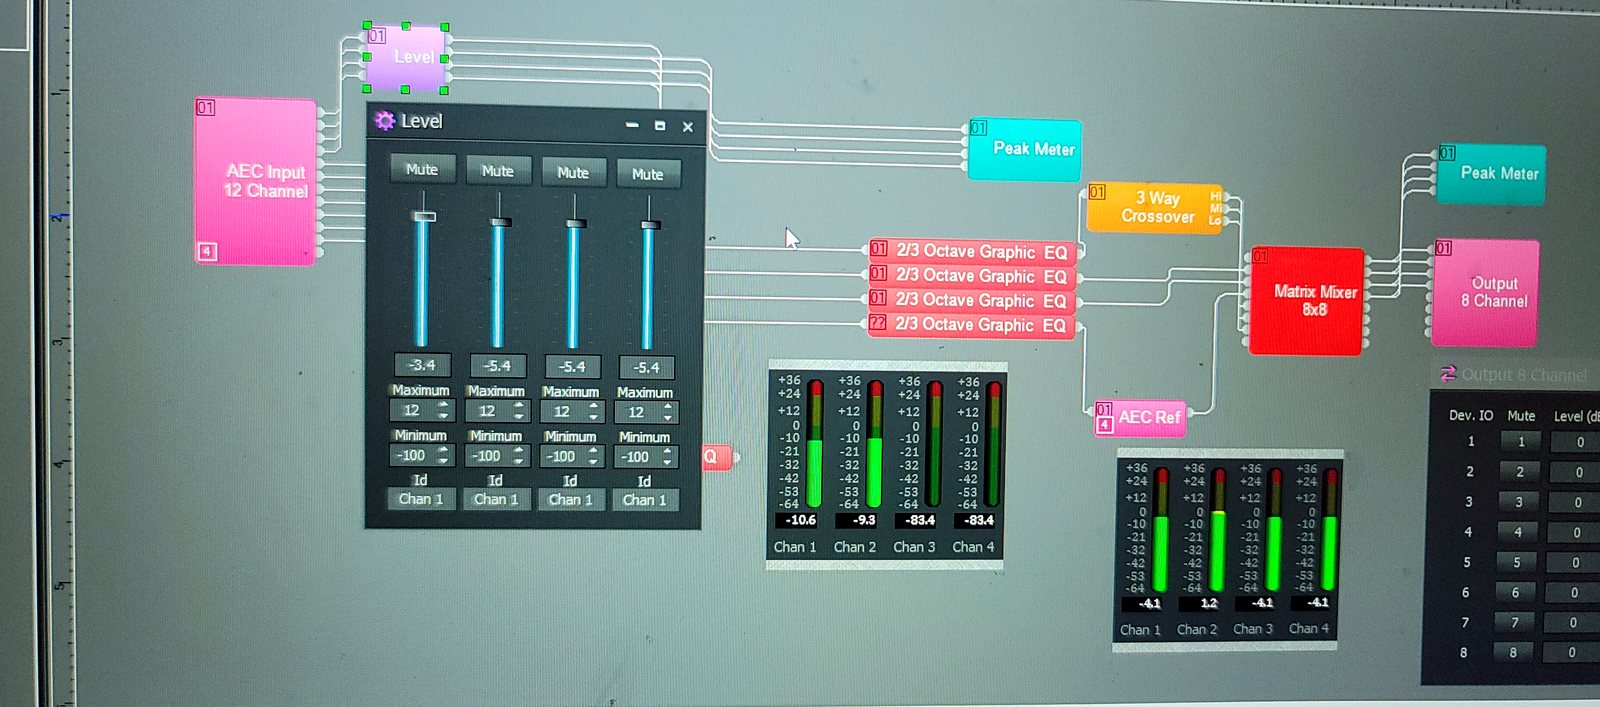The height and width of the screenshot is (707, 1600).
Task: Click the arrows icon of Output 8 Channel panel
Action: pyautogui.click(x=1448, y=374)
